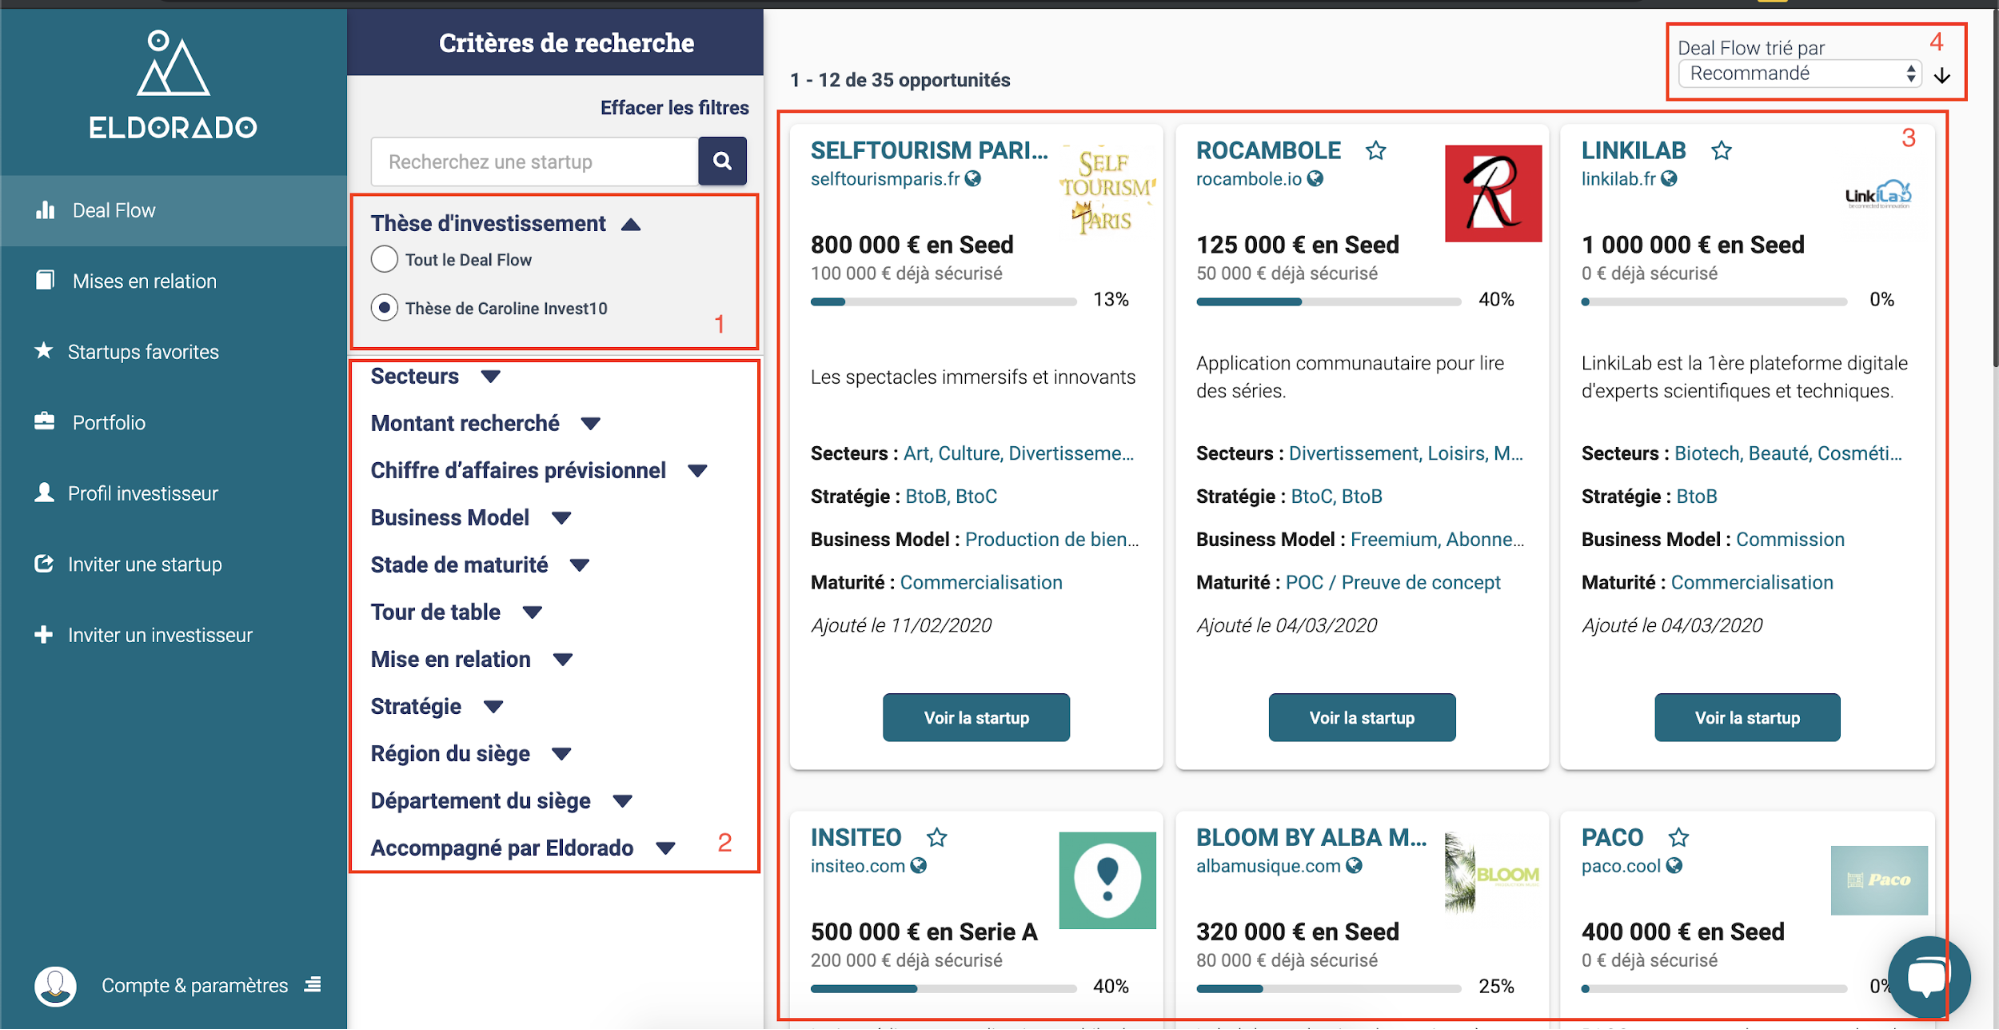Screen dimensions: 1999x1030
Task: Expand Chiffre d'affaires prévisionnel filter
Action: click(698, 470)
